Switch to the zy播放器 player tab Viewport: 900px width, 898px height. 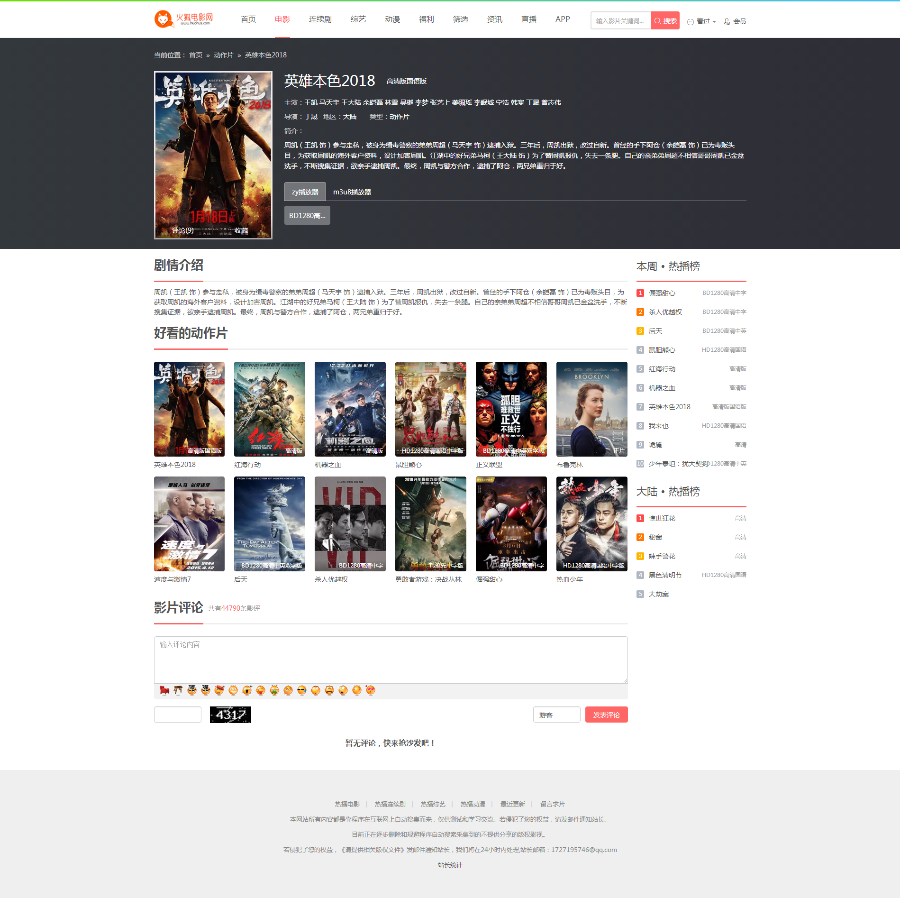[305, 192]
